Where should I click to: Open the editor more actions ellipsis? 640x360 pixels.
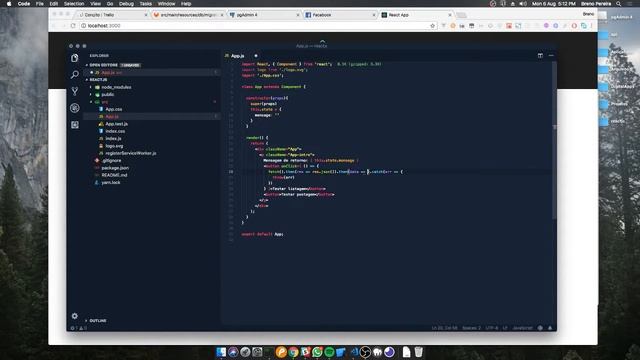551,56
